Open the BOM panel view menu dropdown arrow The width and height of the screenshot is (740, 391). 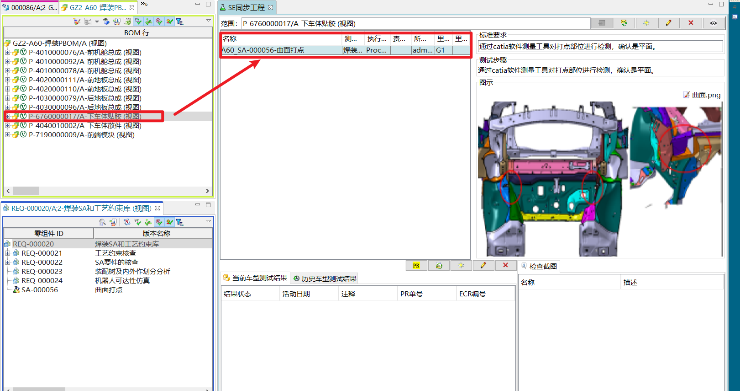pos(208,21)
